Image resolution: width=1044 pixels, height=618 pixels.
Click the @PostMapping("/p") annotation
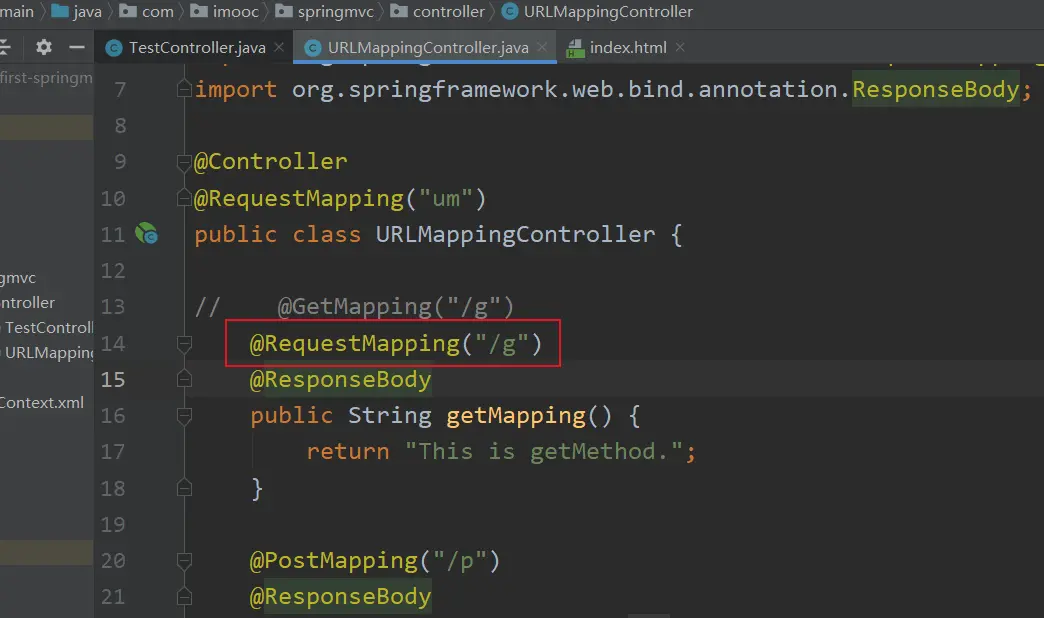point(374,561)
